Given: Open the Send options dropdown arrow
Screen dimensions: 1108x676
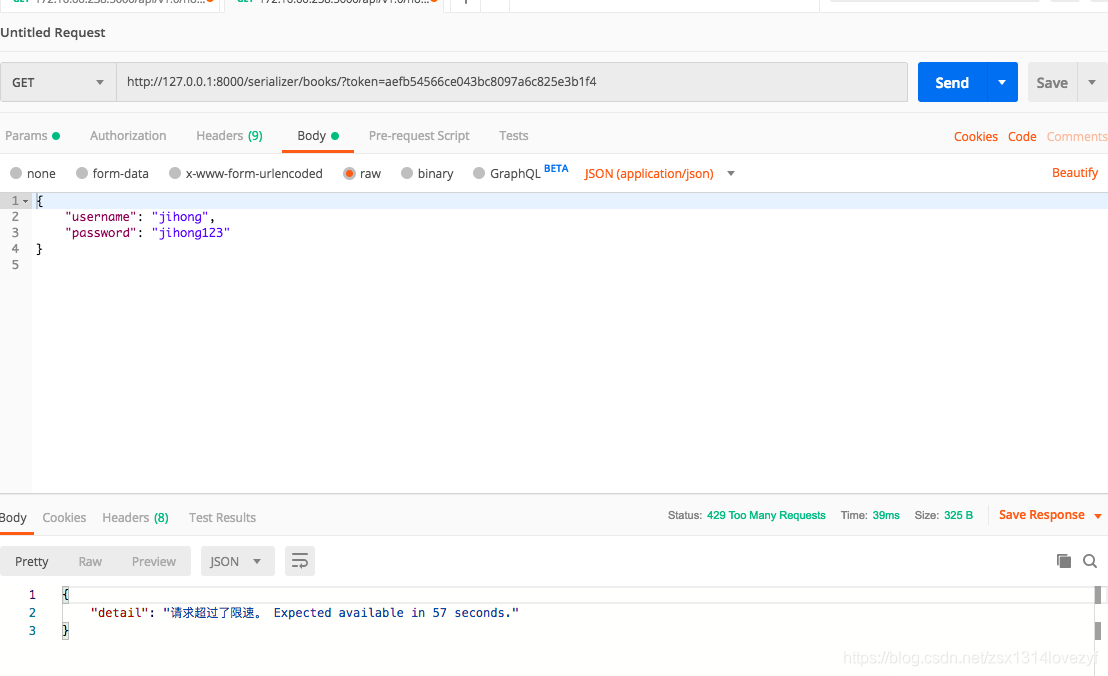Looking at the screenshot, I should [x=1002, y=82].
